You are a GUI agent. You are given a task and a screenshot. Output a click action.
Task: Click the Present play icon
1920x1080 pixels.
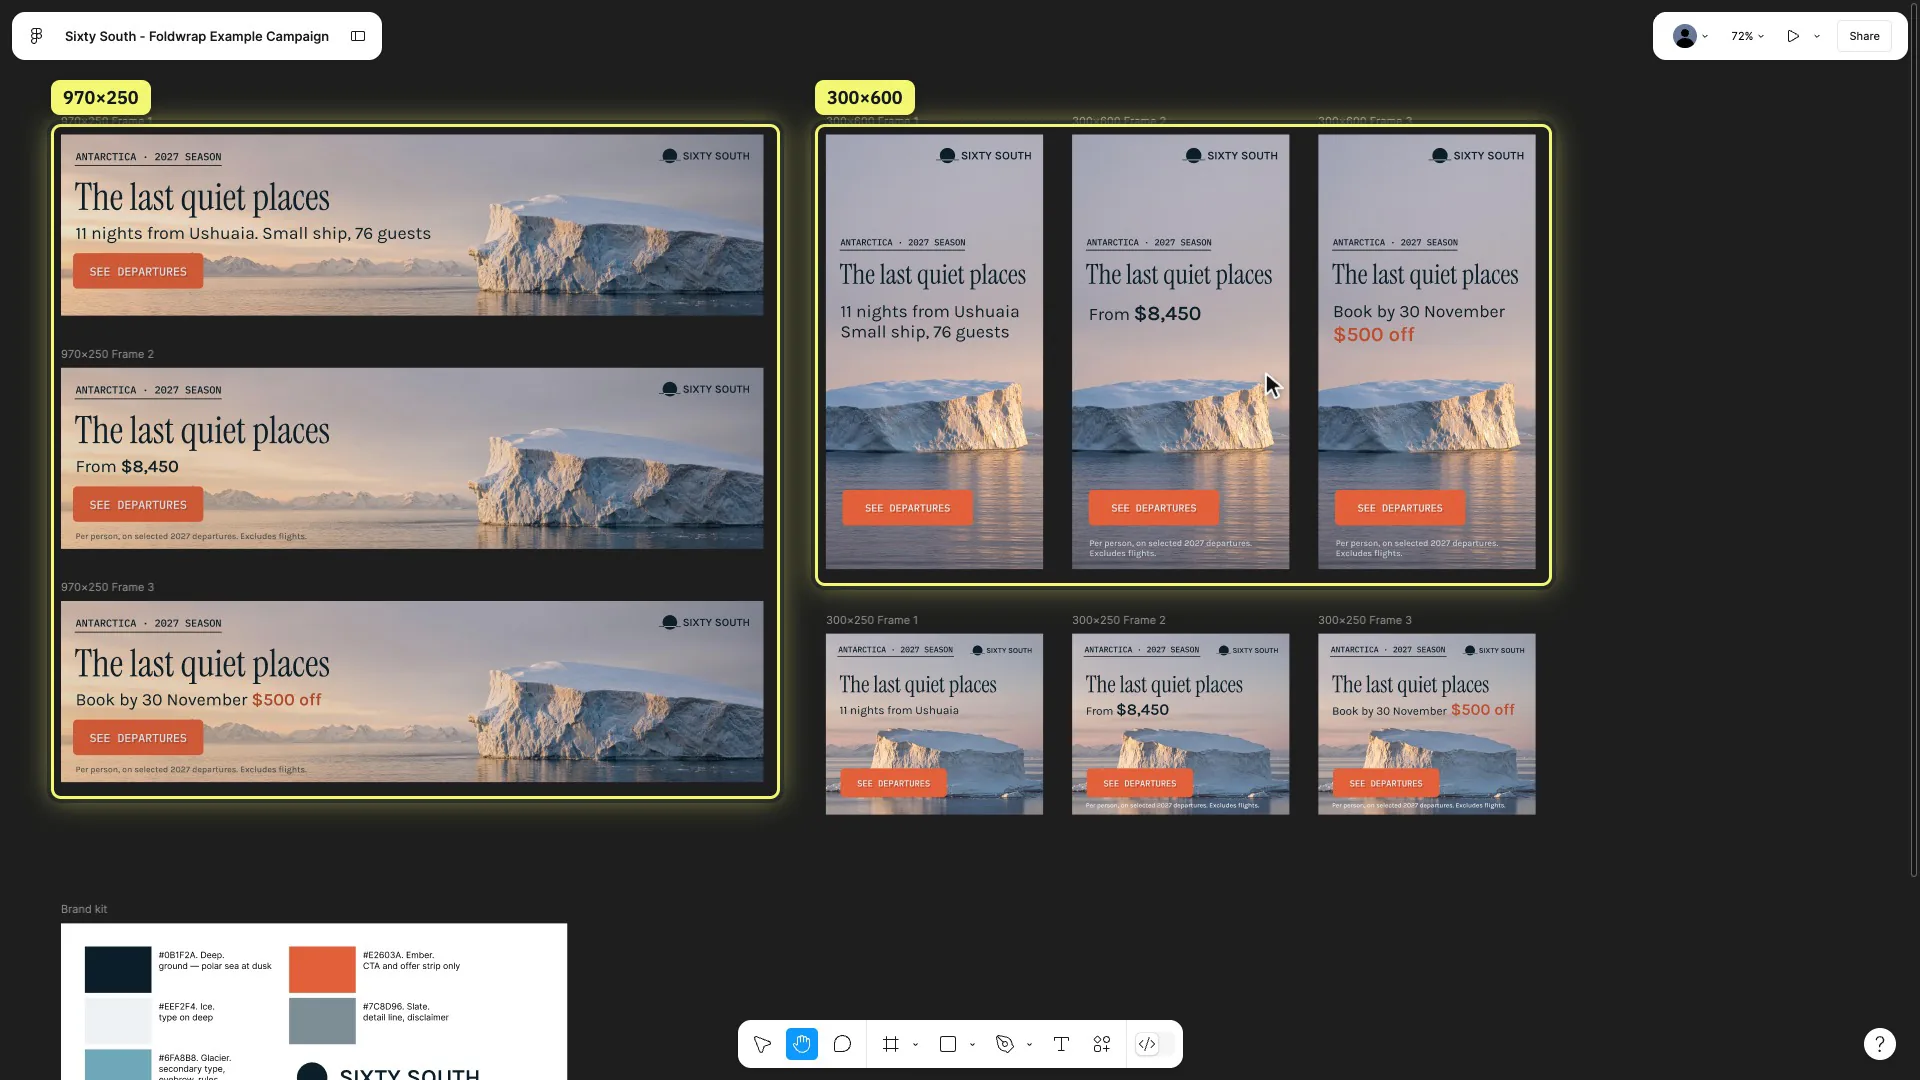(1793, 36)
